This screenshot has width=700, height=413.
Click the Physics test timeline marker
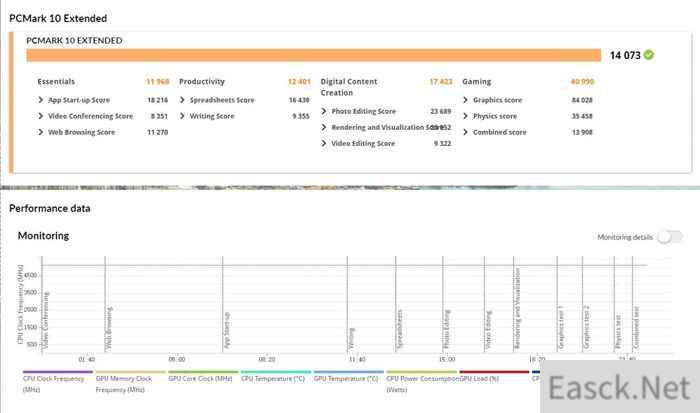pyautogui.click(x=618, y=332)
